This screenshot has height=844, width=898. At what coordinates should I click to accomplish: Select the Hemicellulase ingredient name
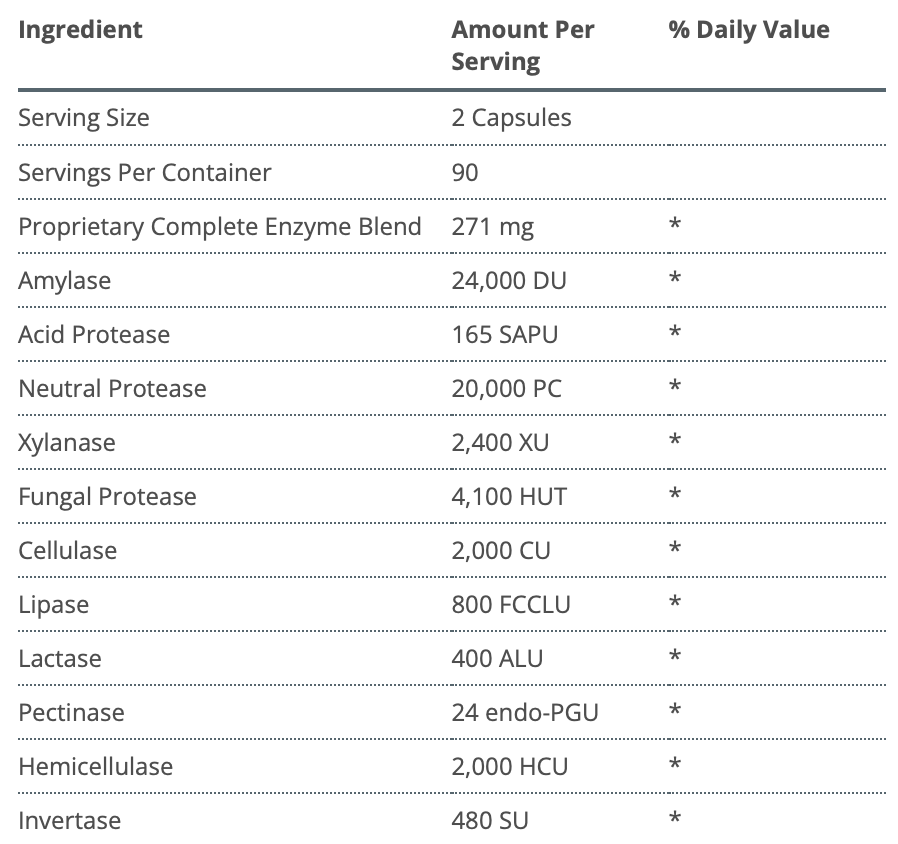pos(95,766)
